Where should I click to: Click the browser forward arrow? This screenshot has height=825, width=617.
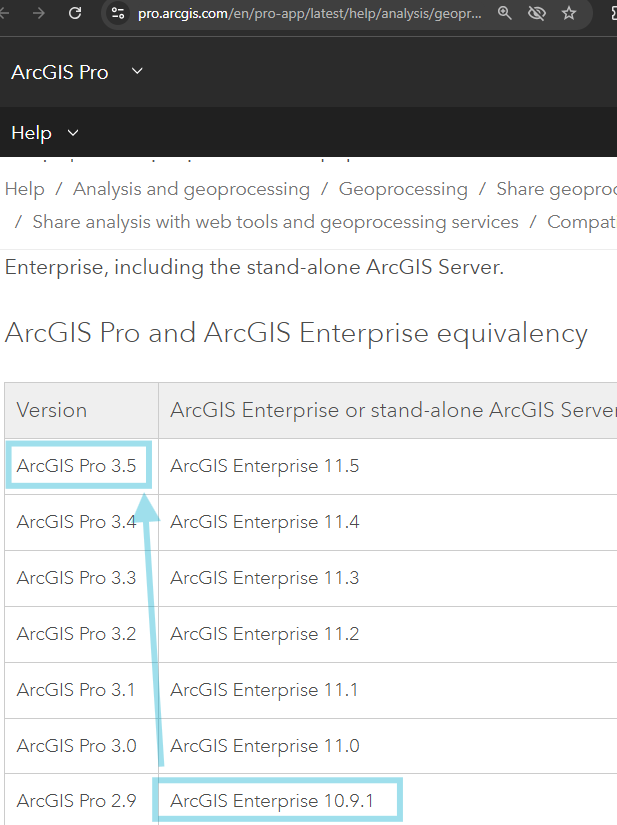39,13
